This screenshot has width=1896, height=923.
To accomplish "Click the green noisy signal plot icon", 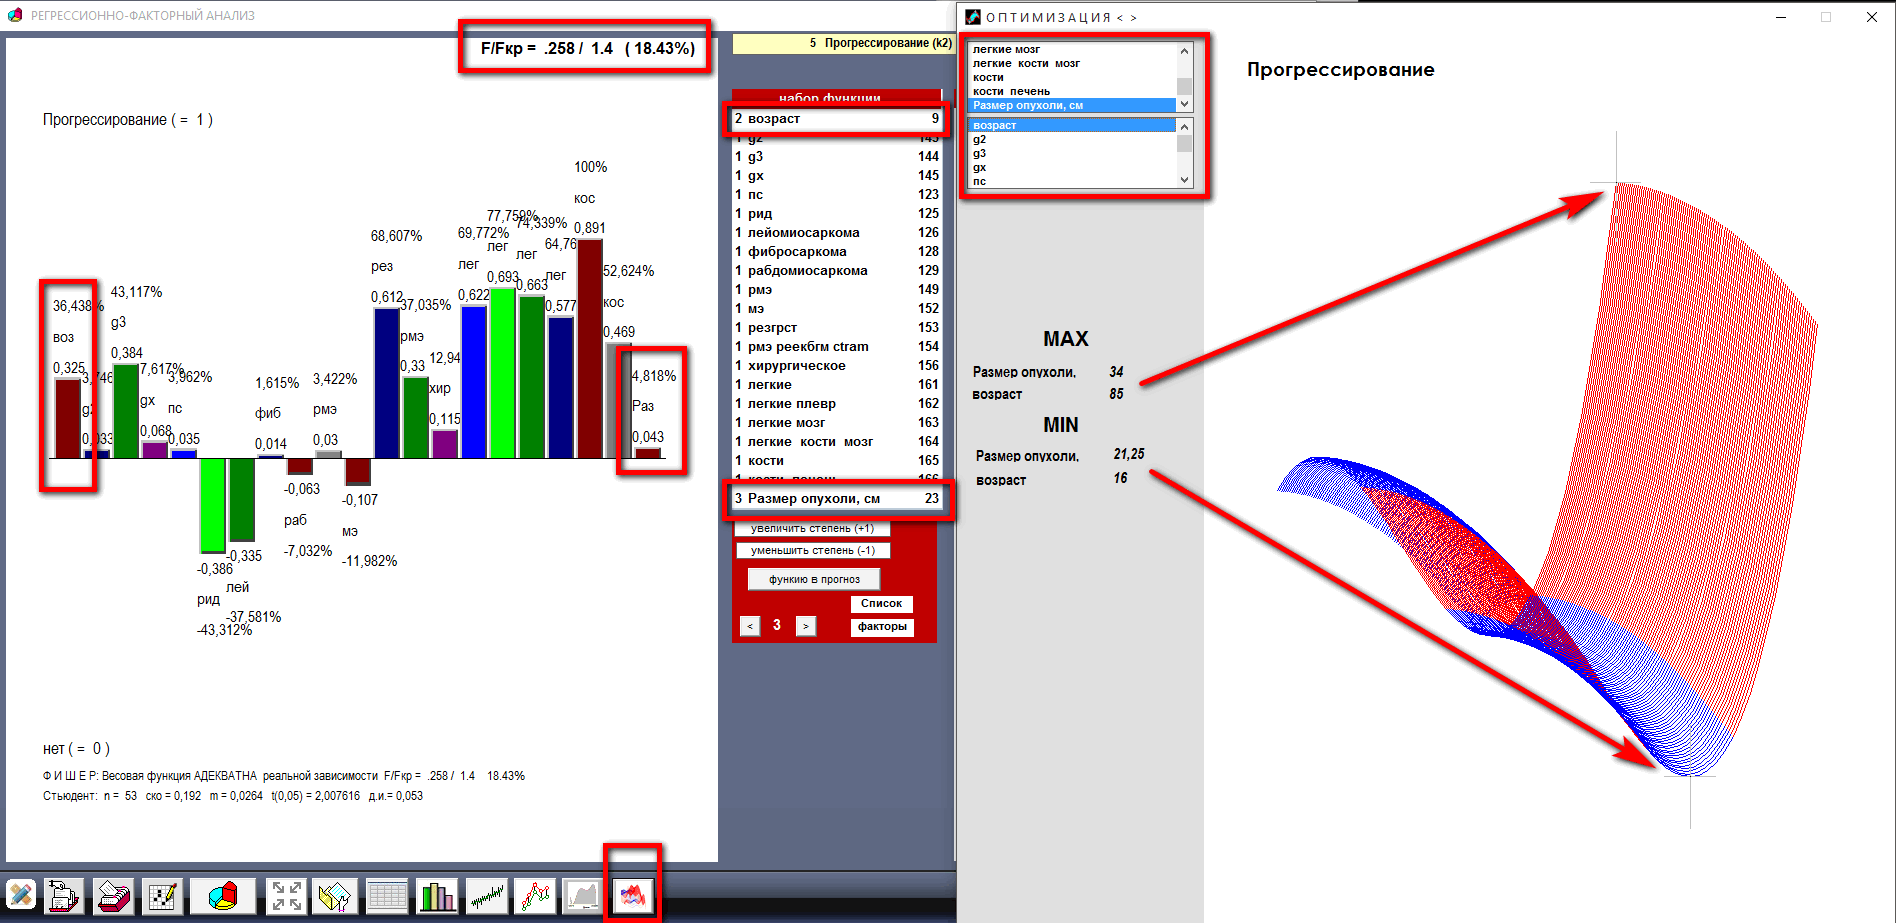I will click(487, 896).
